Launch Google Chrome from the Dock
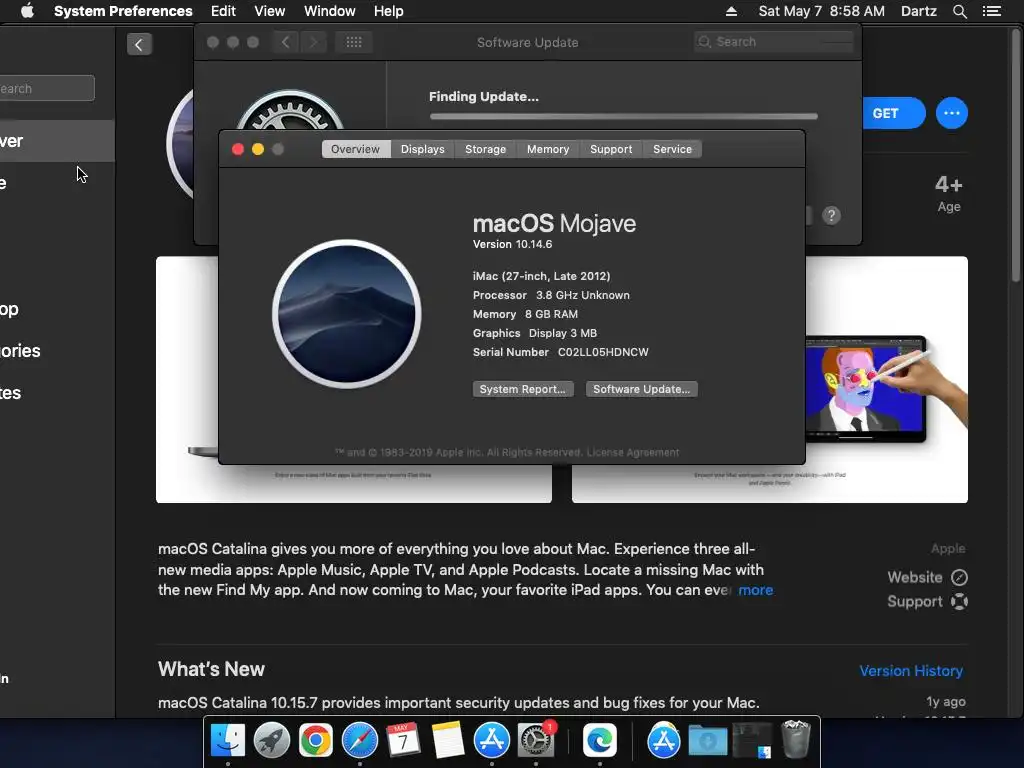Viewport: 1024px width, 768px height. tap(315, 741)
